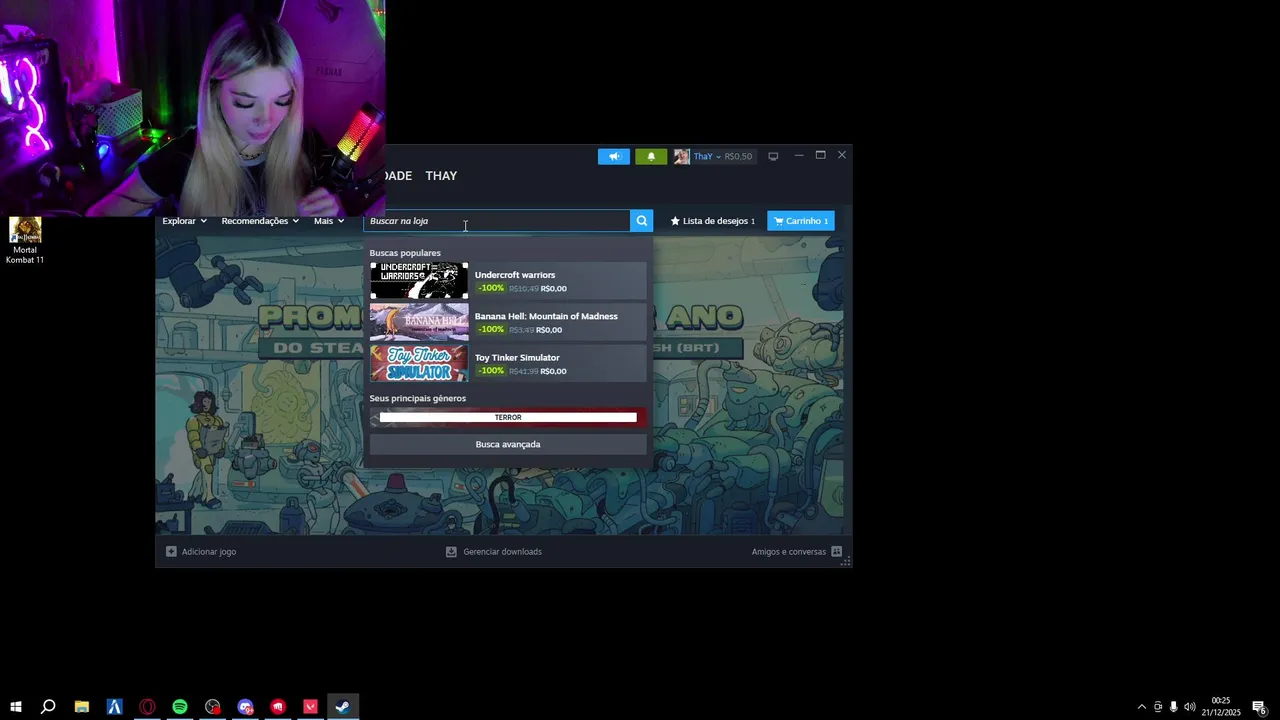This screenshot has width=1280, height=720.
Task: Open Lista de desejos wishlist
Action: 713,221
